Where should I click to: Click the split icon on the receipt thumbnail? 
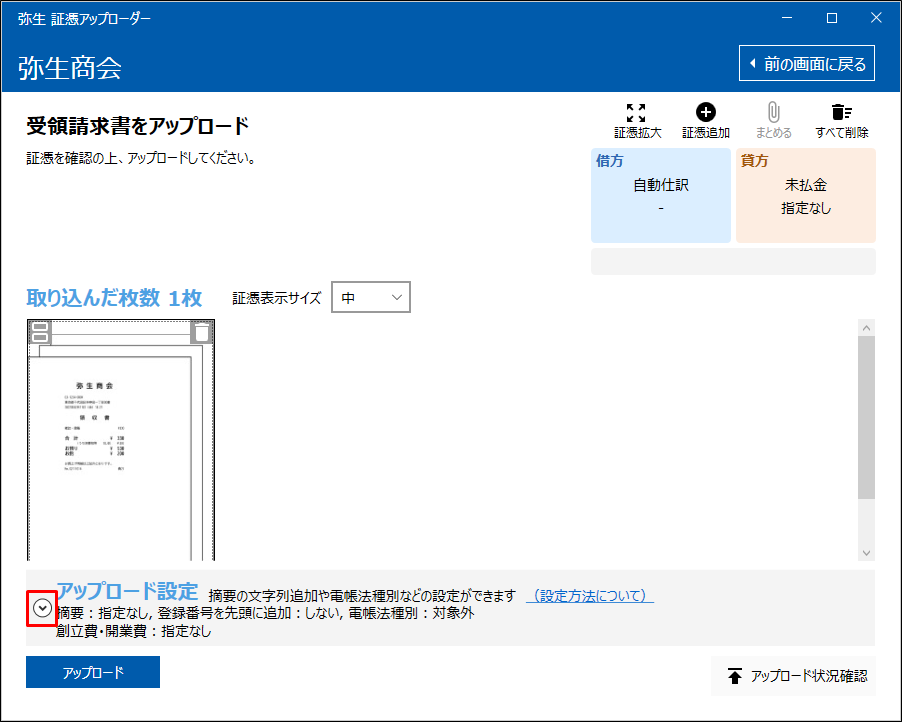(40, 332)
